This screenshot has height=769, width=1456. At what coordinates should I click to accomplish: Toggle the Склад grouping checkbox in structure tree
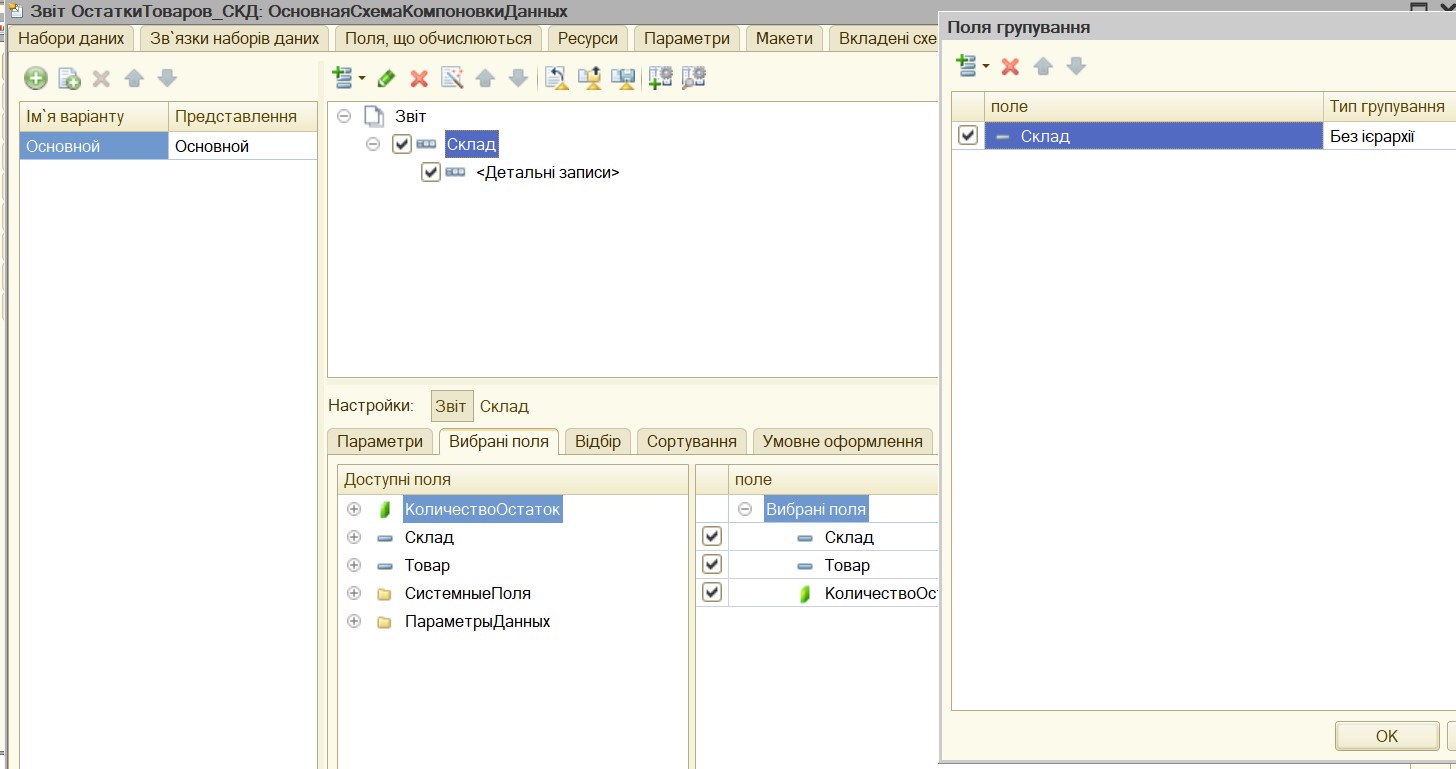click(402, 145)
